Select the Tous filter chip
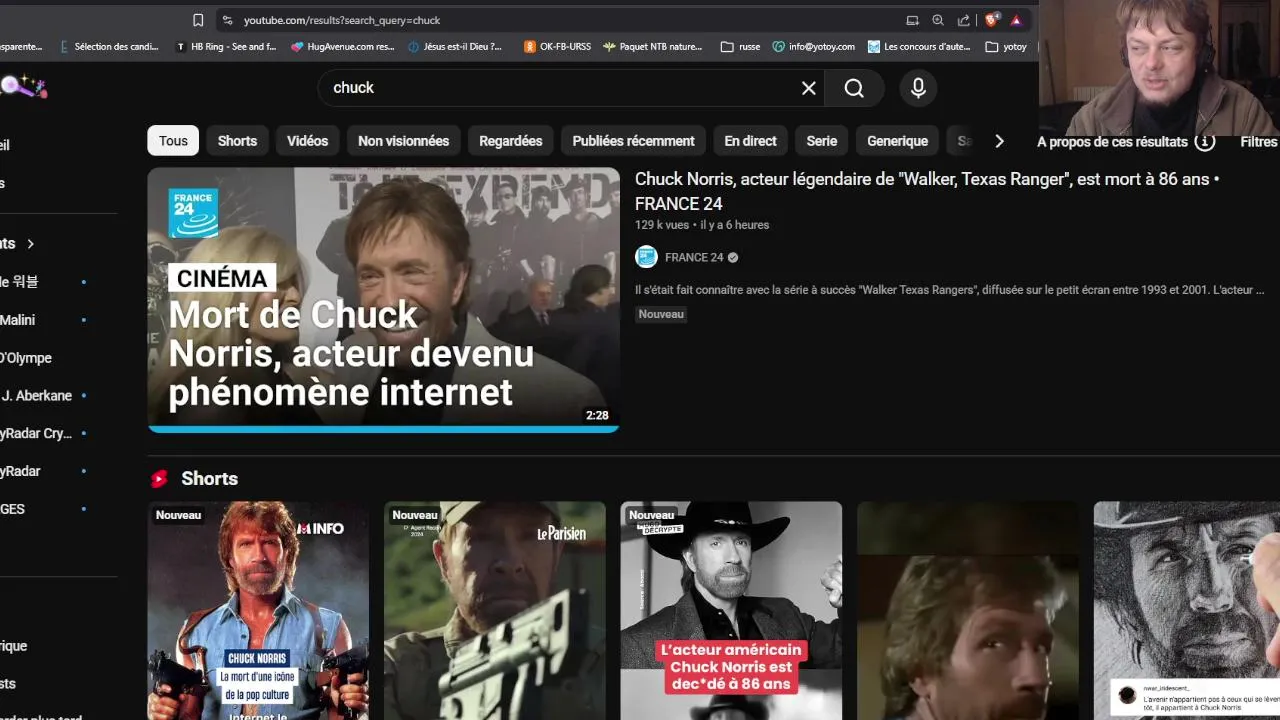Screen dimensions: 1280x720 point(173,141)
